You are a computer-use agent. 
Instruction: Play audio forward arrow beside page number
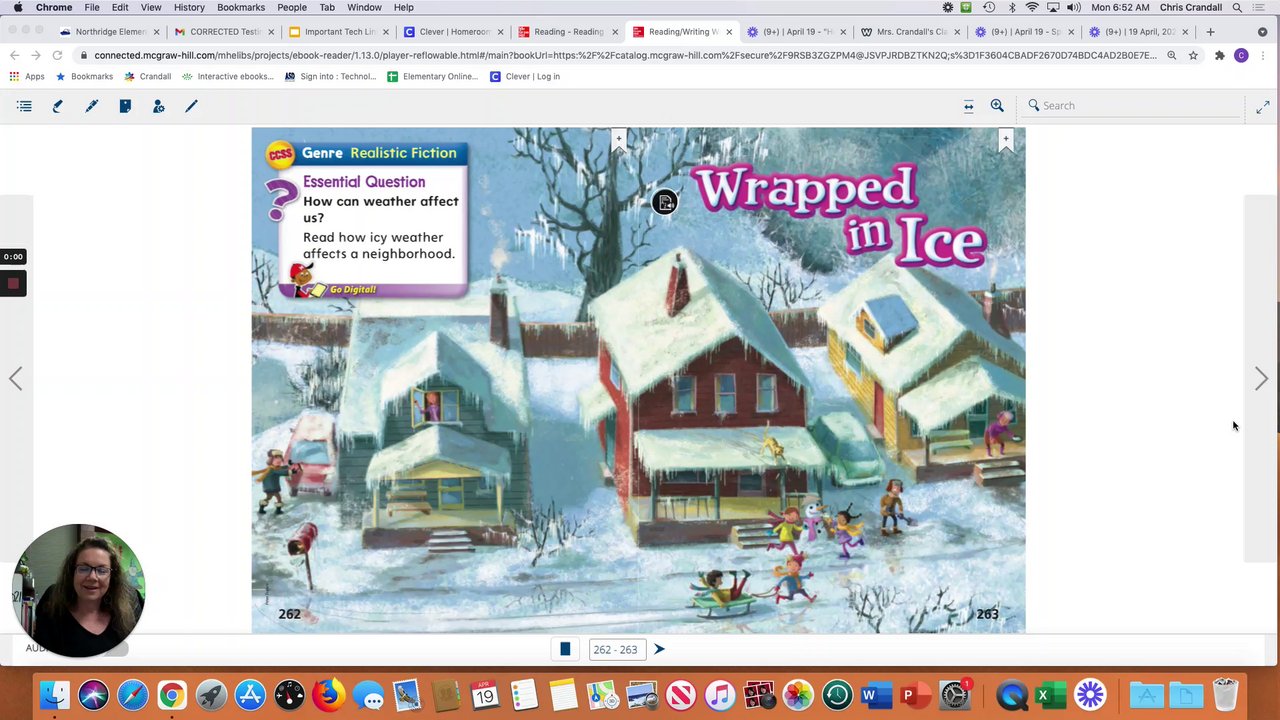click(x=659, y=649)
